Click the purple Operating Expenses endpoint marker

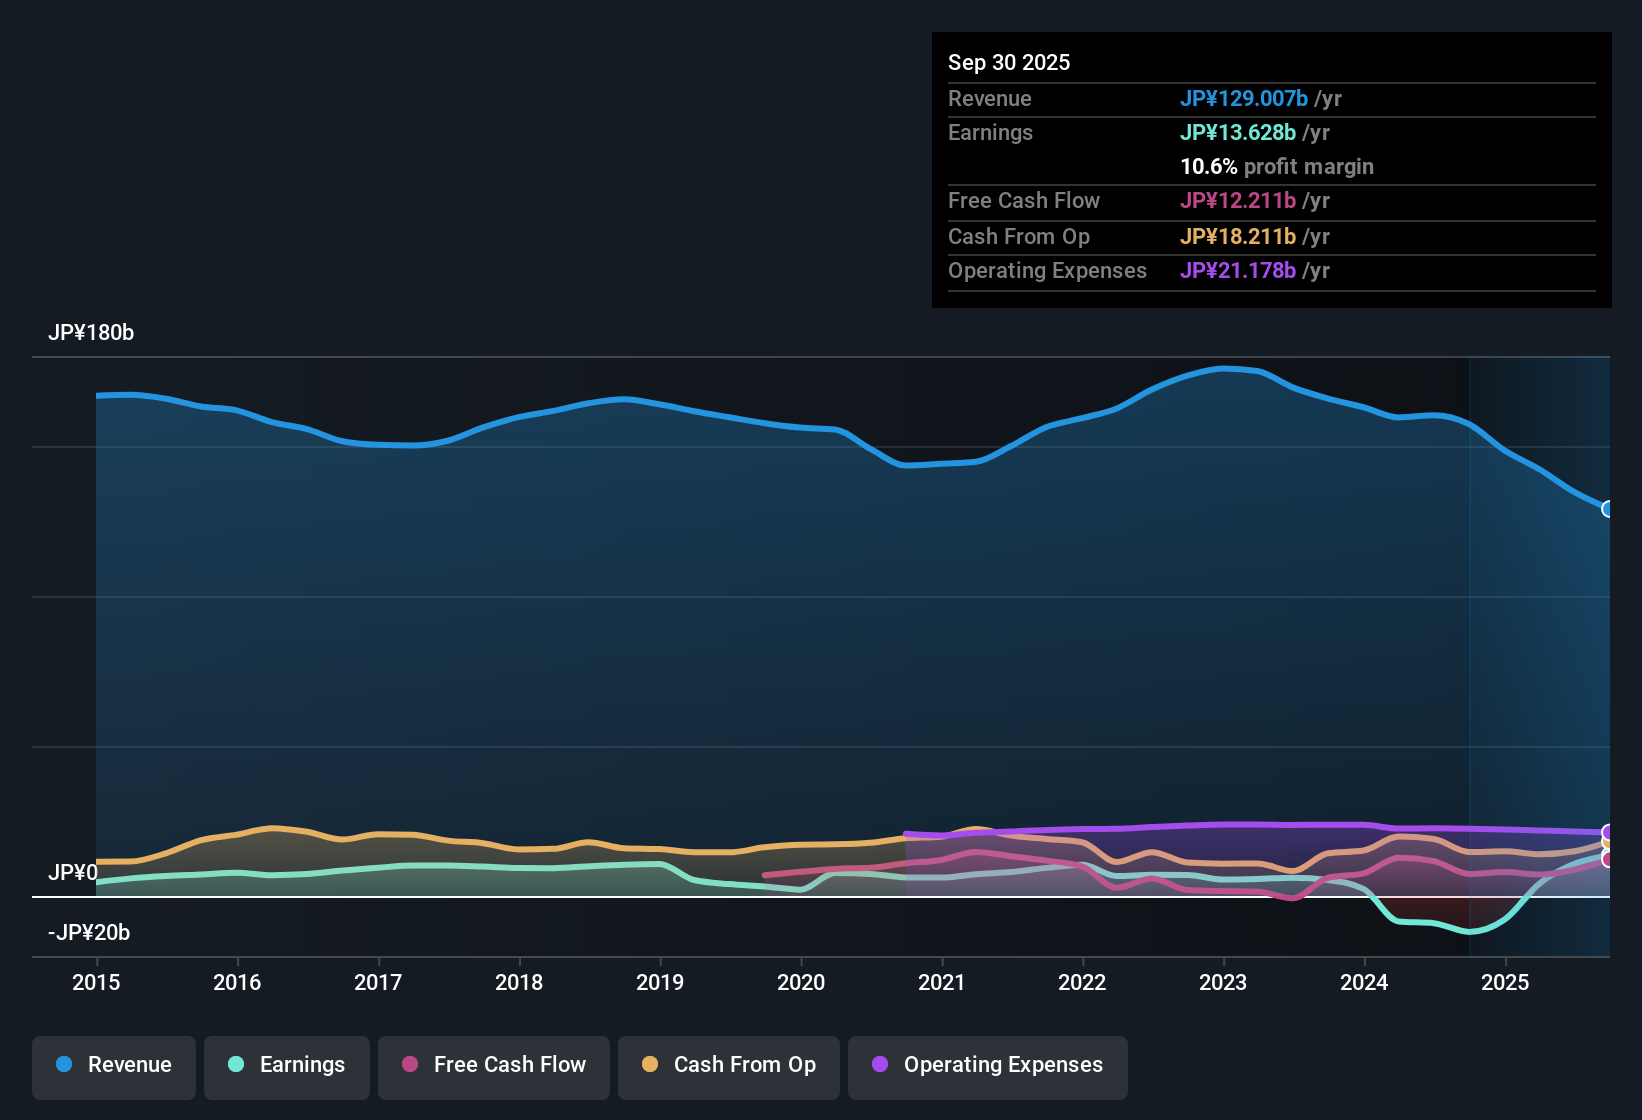(1608, 830)
